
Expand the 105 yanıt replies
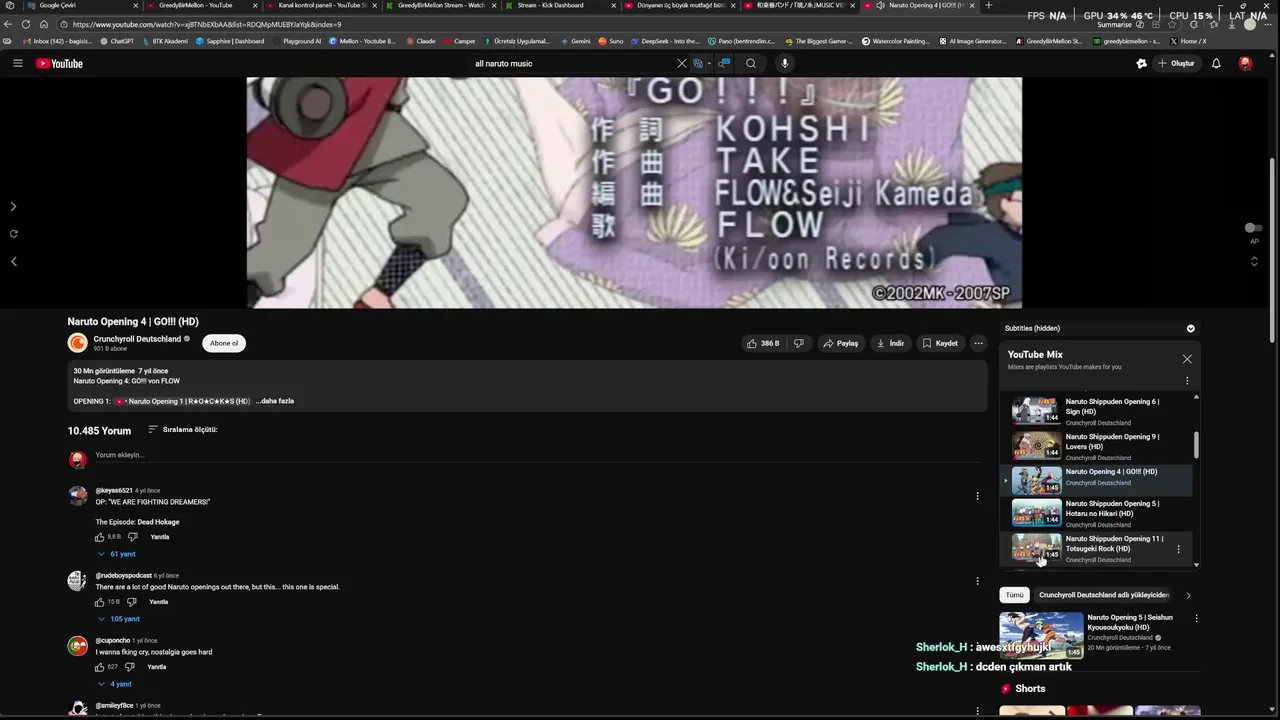(119, 619)
